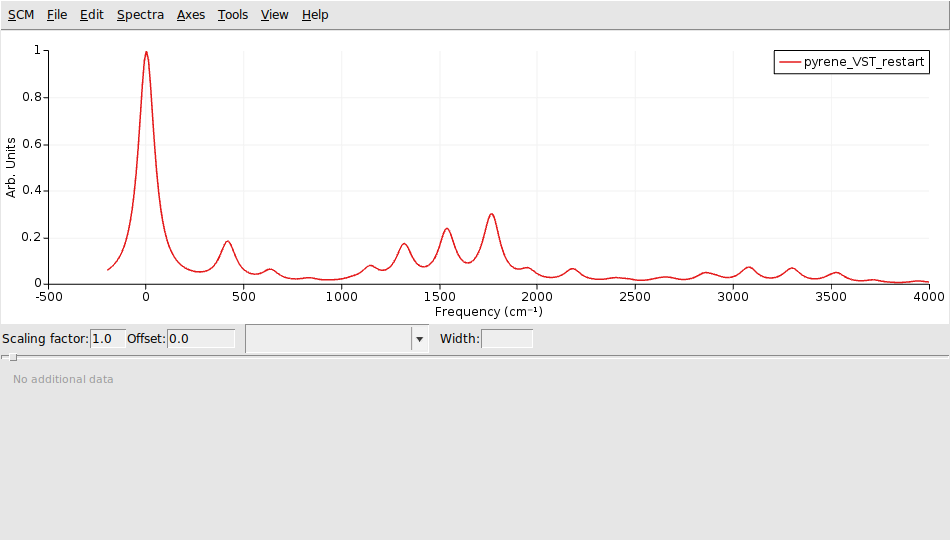Open the File menu
This screenshot has width=950, height=540.
pyautogui.click(x=57, y=15)
